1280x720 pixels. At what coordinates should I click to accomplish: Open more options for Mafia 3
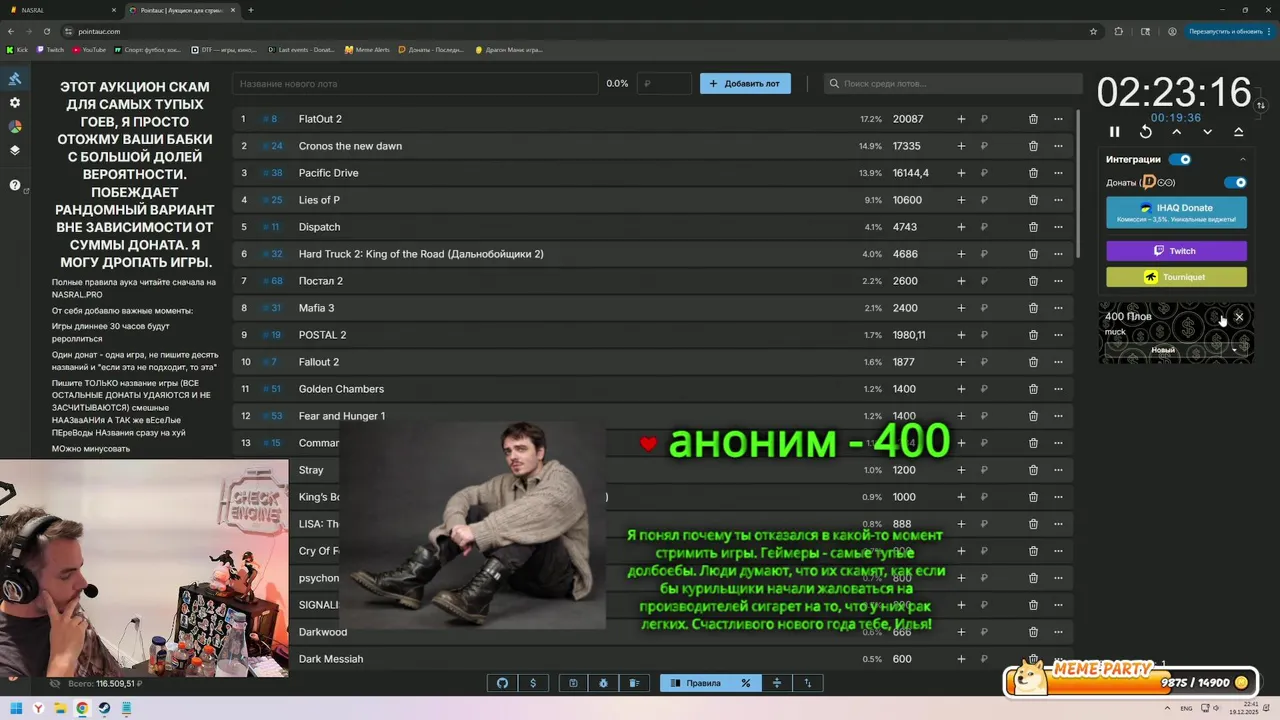coord(1058,308)
